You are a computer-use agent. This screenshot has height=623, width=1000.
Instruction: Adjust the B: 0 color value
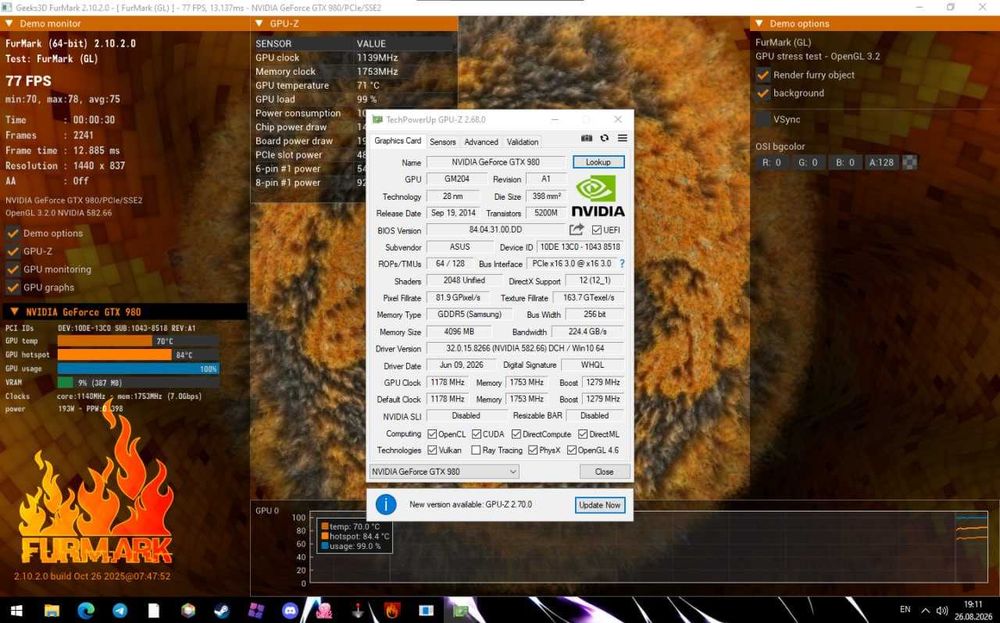[845, 163]
